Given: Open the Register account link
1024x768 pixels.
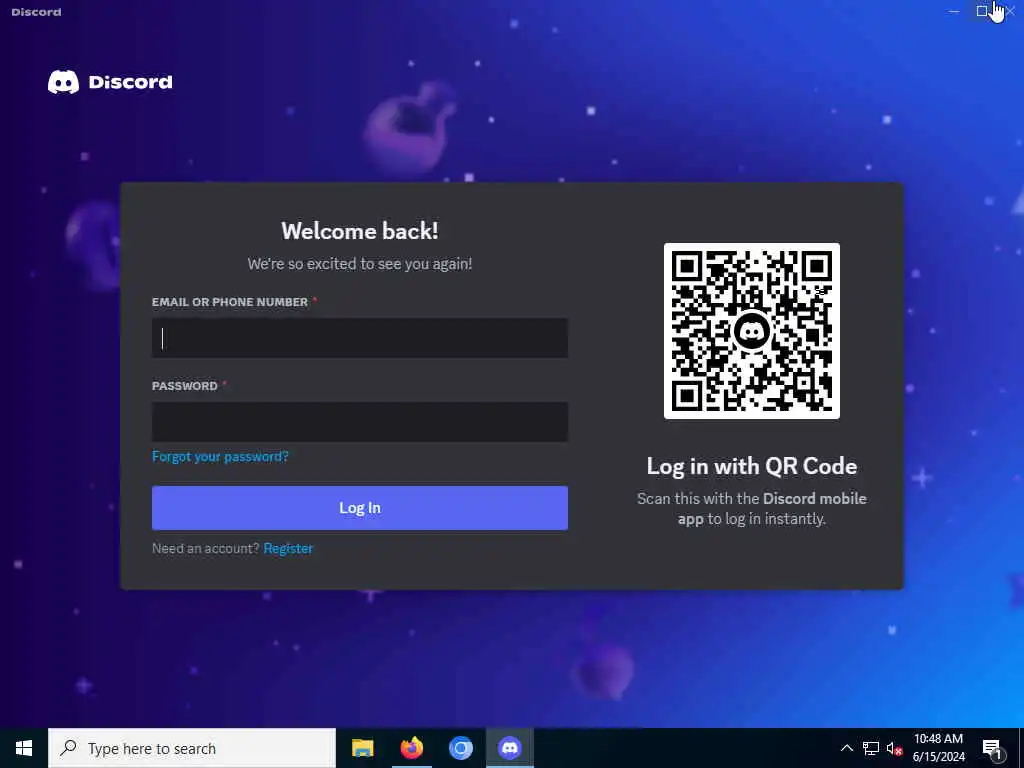Looking at the screenshot, I should (x=288, y=549).
